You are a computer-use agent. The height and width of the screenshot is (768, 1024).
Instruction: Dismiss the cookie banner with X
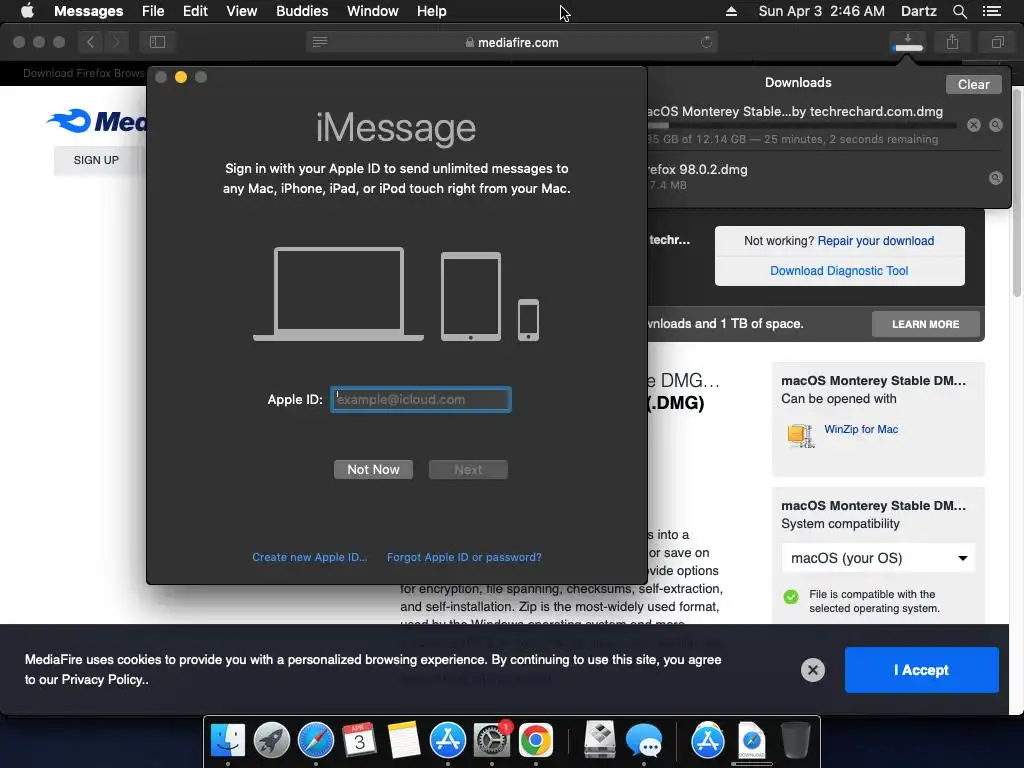pos(812,670)
